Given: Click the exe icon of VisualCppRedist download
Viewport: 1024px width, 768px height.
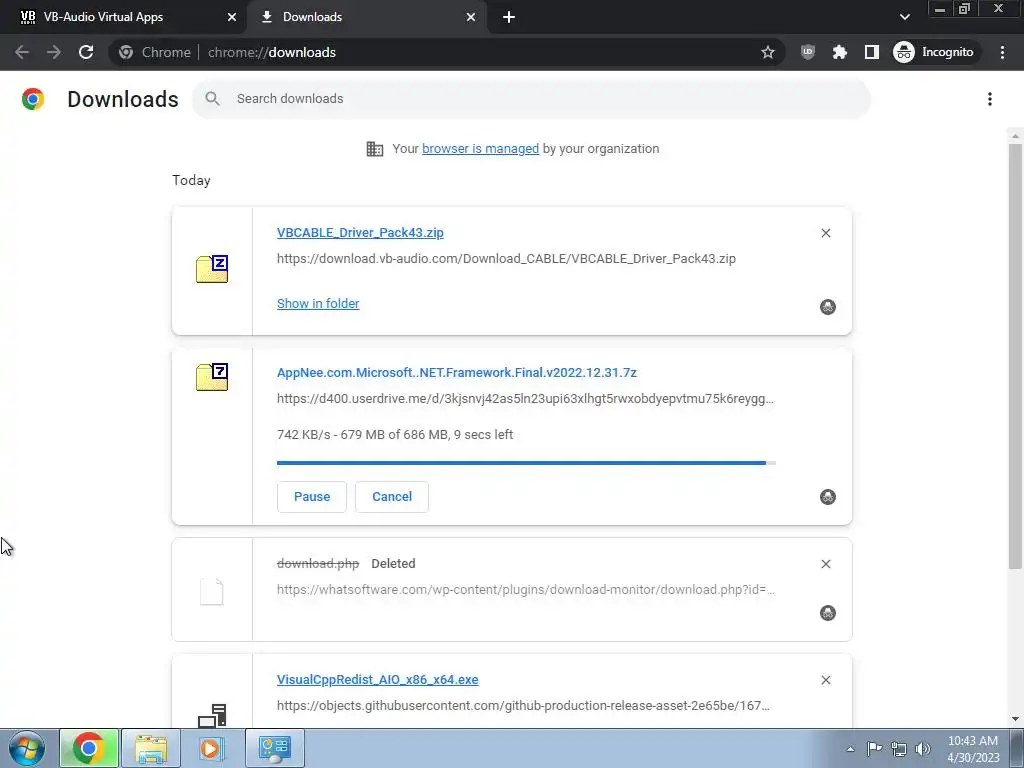Looking at the screenshot, I should pyautogui.click(x=212, y=716).
